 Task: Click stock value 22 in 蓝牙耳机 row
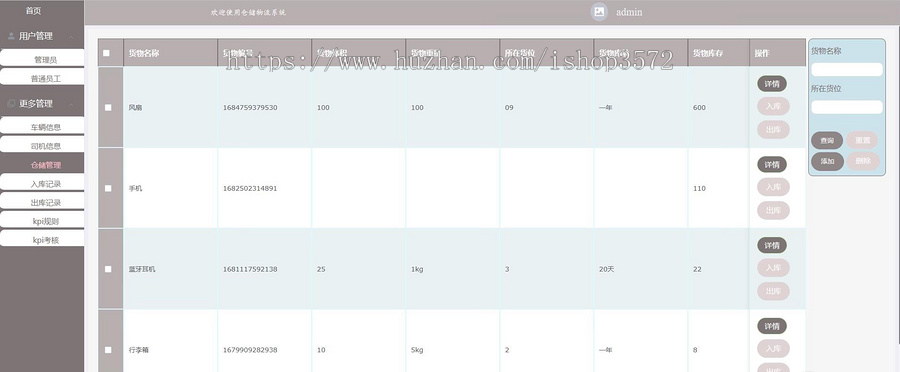point(697,269)
